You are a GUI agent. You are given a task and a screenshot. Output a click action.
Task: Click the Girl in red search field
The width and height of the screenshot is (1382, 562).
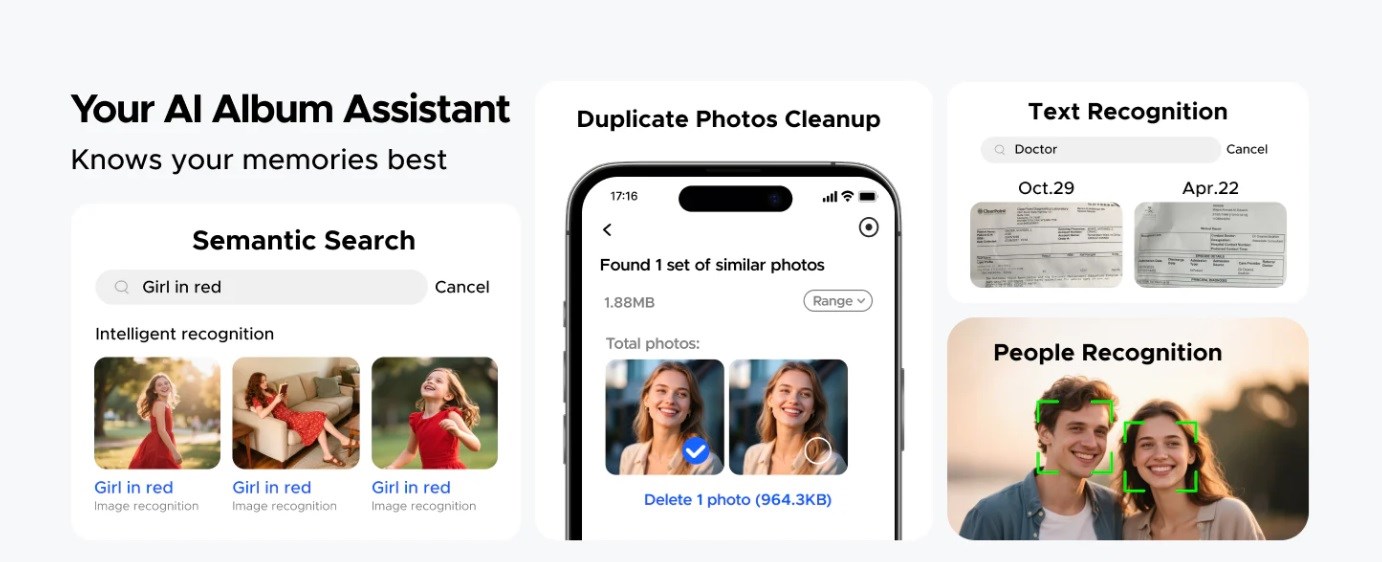[x=261, y=287]
